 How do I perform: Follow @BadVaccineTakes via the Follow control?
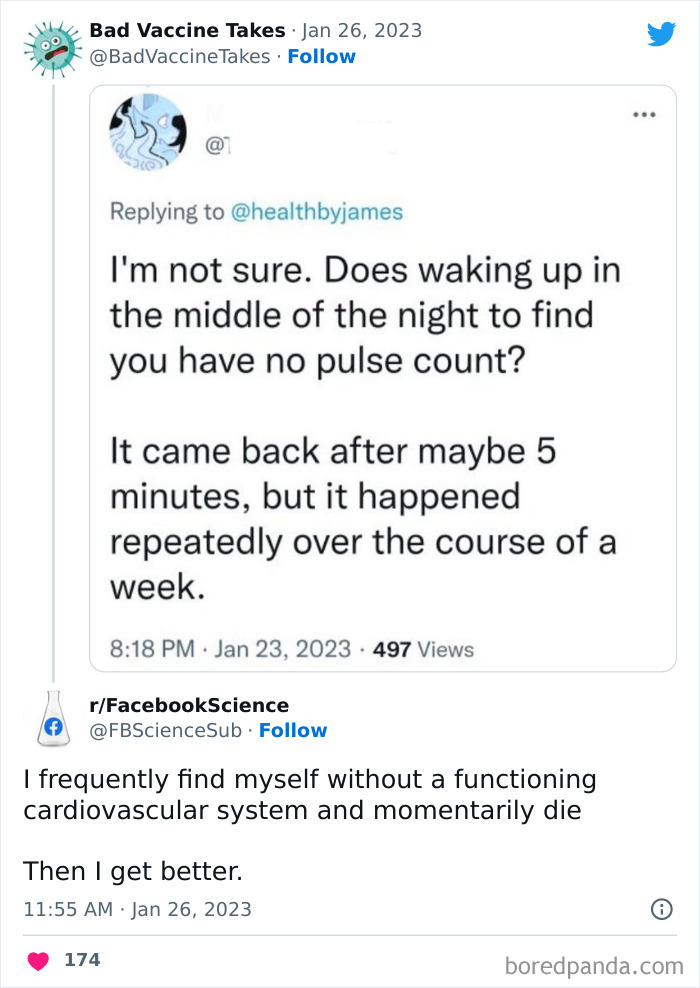click(x=321, y=57)
